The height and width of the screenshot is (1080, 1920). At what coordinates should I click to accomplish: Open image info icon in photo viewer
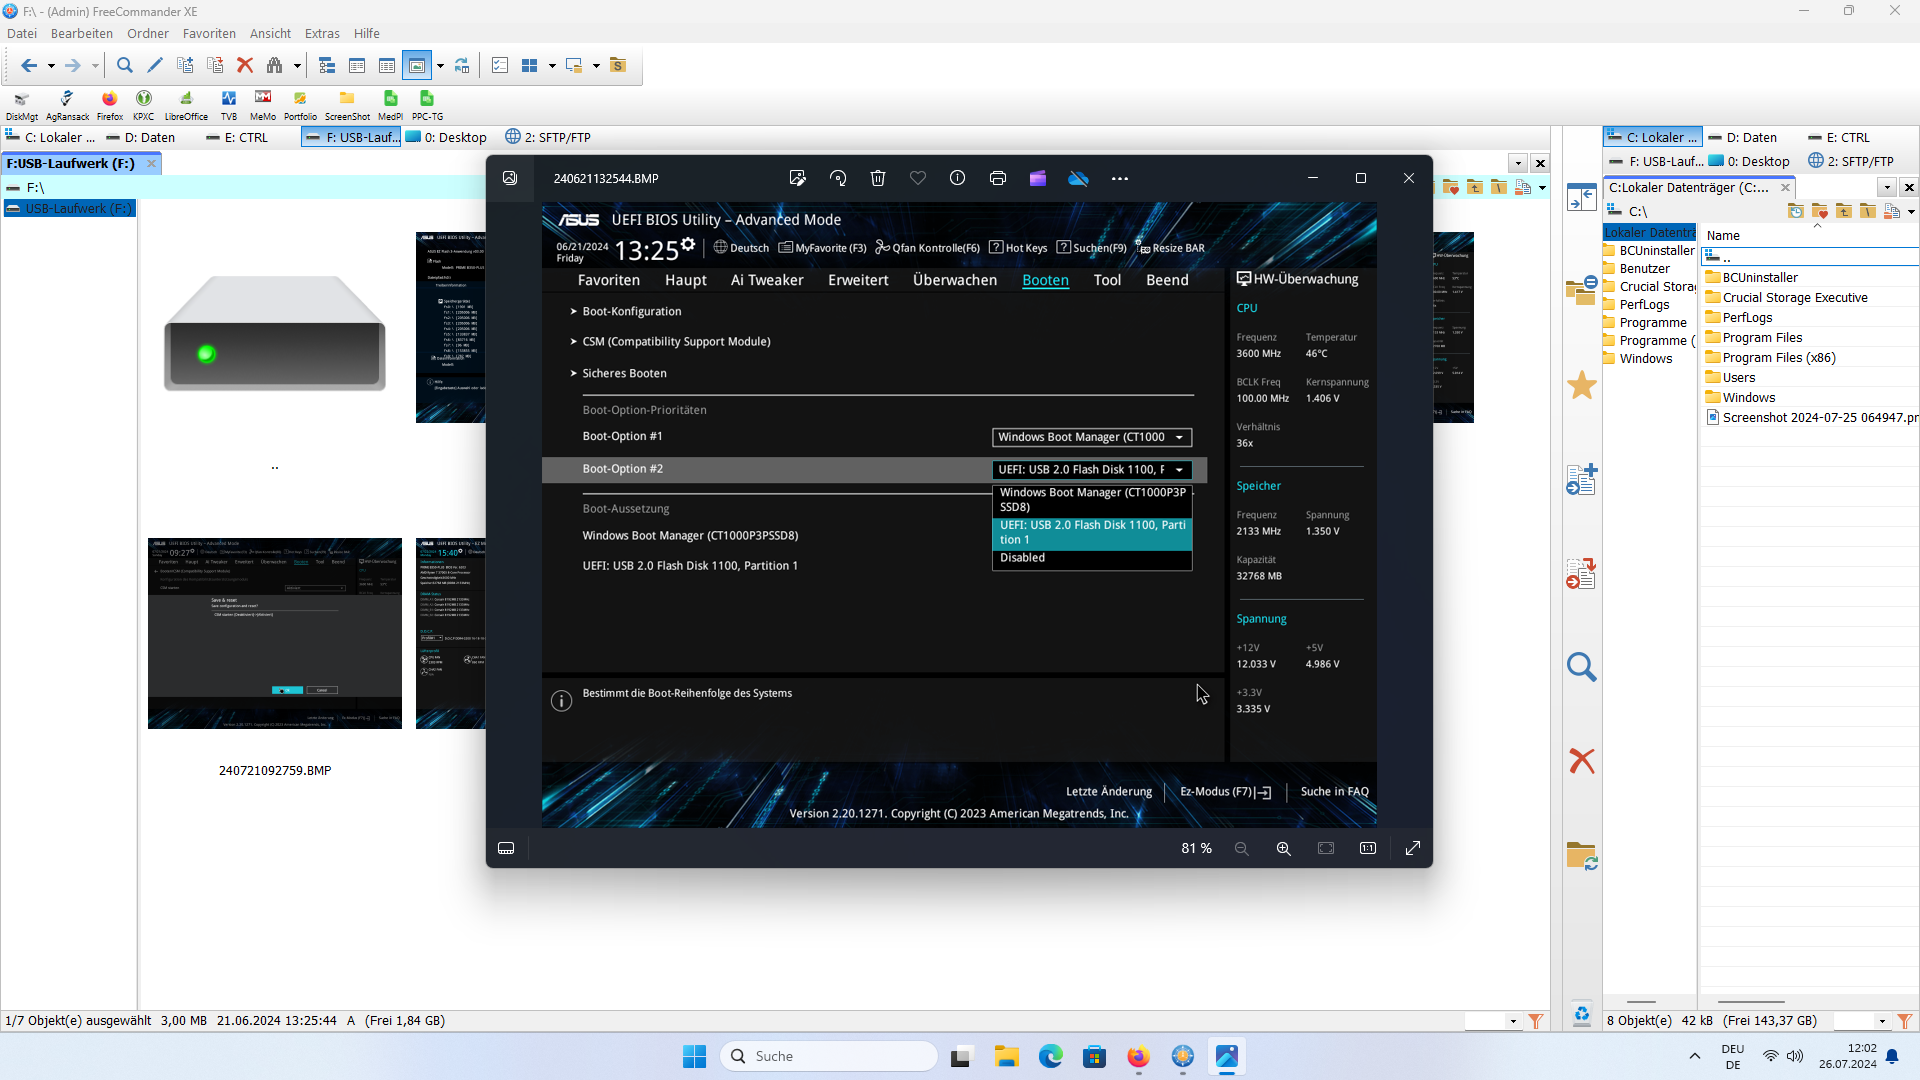click(x=957, y=178)
